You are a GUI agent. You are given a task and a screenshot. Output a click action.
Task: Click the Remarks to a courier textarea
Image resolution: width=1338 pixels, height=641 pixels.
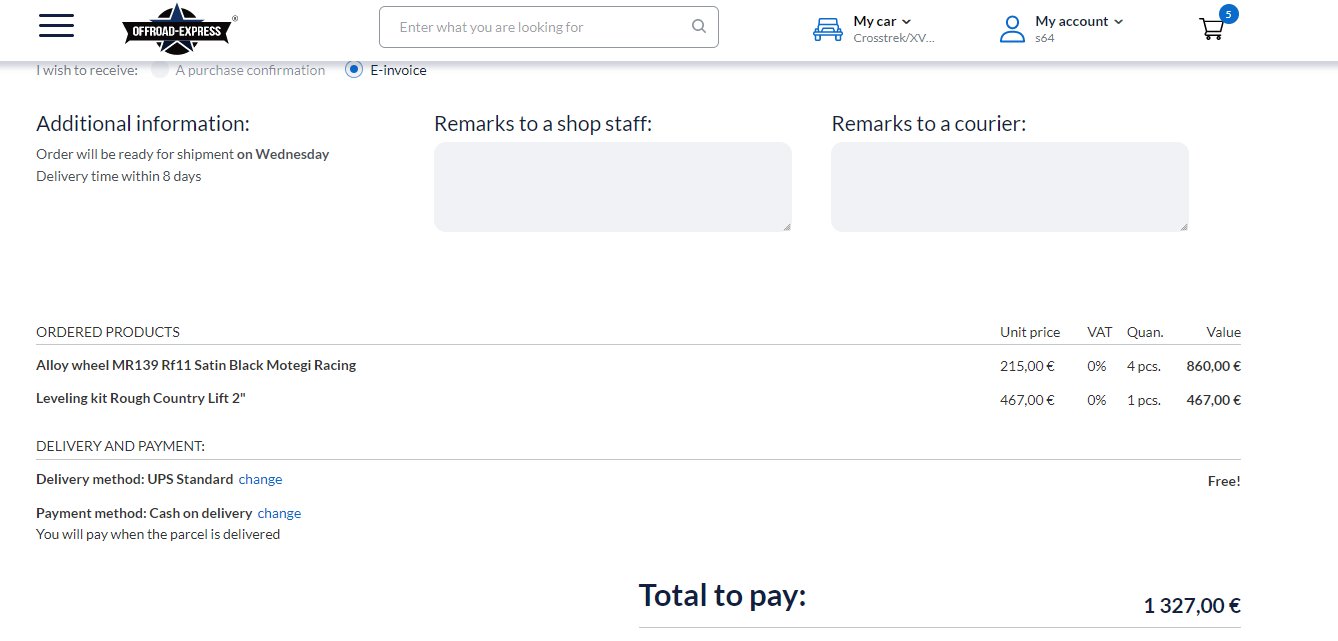pos(1010,187)
